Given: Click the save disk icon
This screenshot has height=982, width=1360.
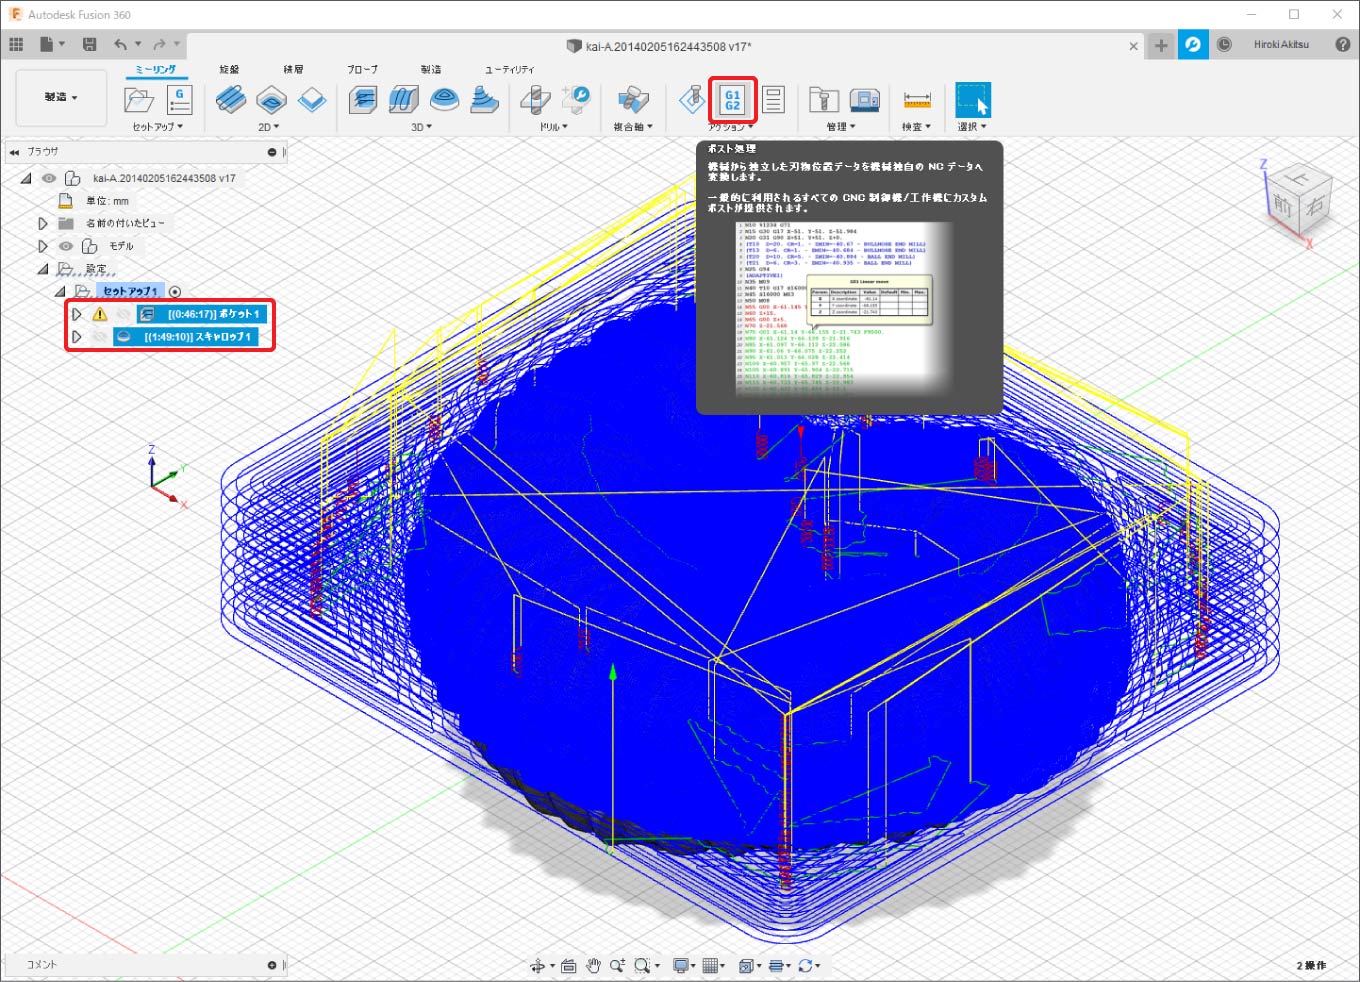Looking at the screenshot, I should (89, 44).
